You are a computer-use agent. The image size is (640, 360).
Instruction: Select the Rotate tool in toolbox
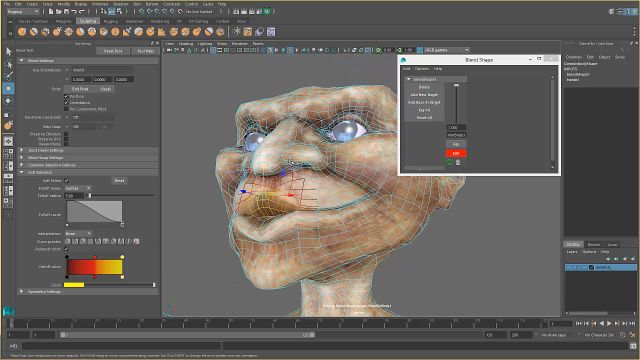(x=9, y=100)
